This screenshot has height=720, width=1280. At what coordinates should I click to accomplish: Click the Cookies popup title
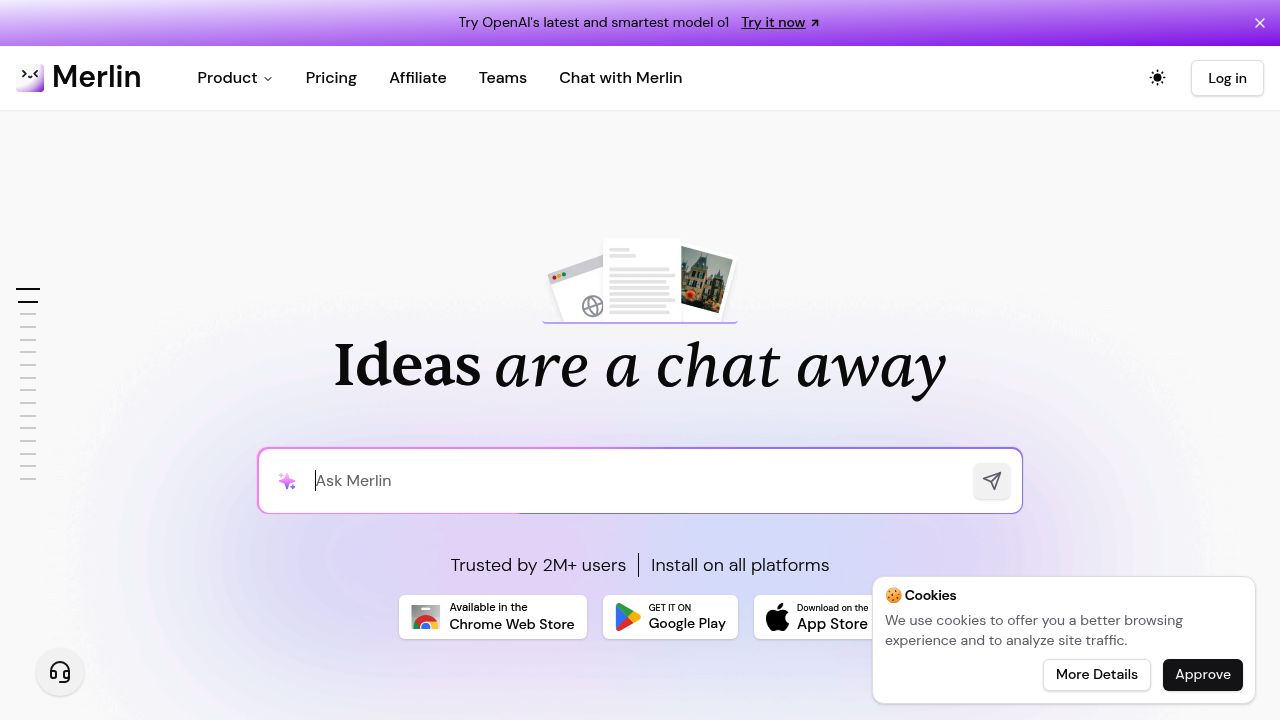[921, 595]
